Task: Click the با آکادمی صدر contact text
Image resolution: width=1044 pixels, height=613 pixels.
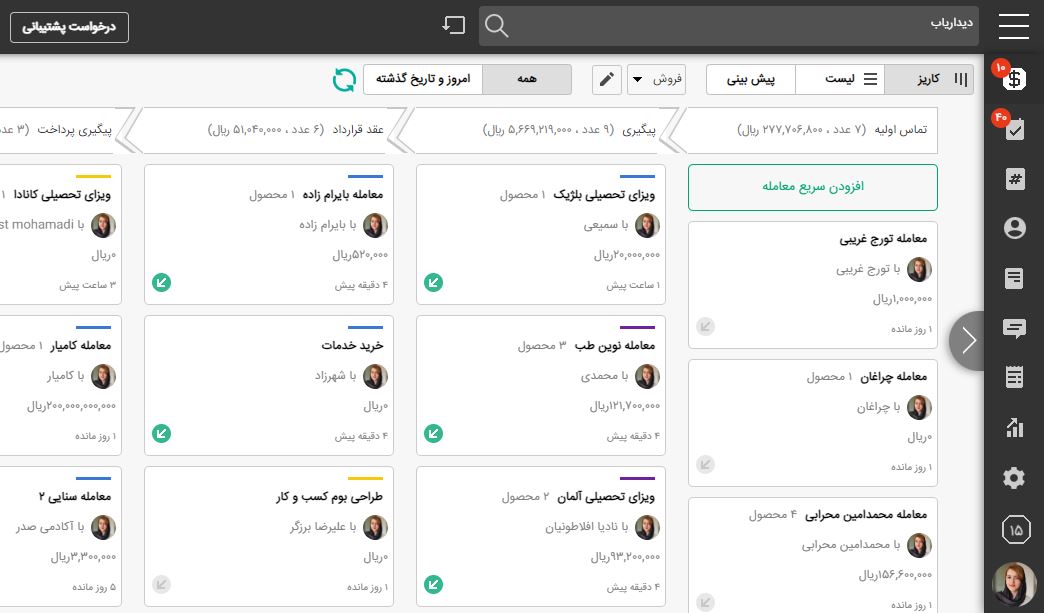Action: [51, 527]
